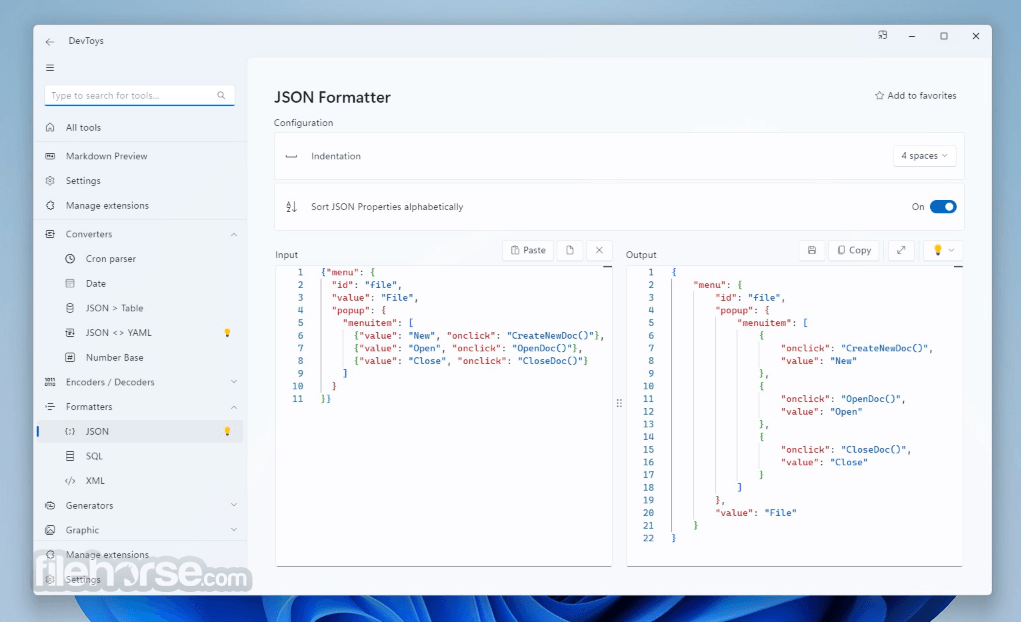Click the Graphic group icon

point(50,530)
